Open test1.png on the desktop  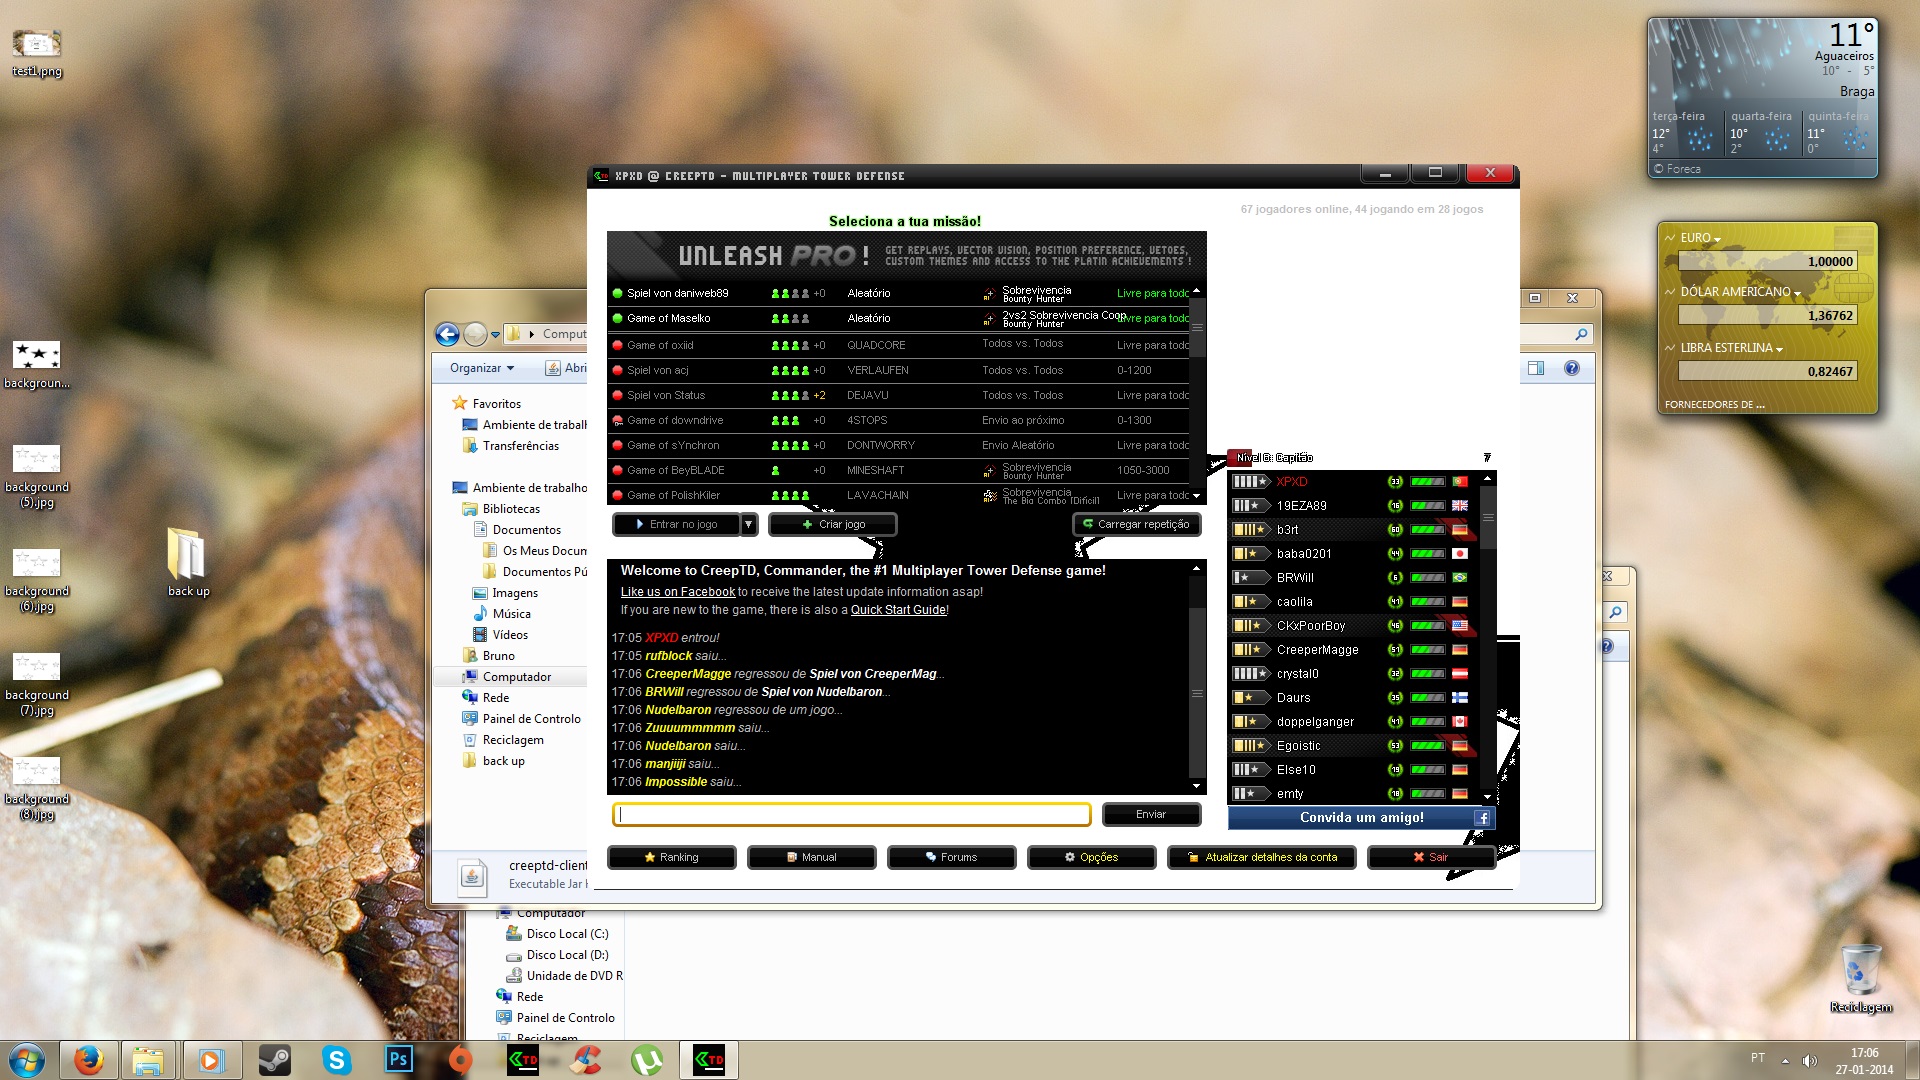pyautogui.click(x=37, y=53)
